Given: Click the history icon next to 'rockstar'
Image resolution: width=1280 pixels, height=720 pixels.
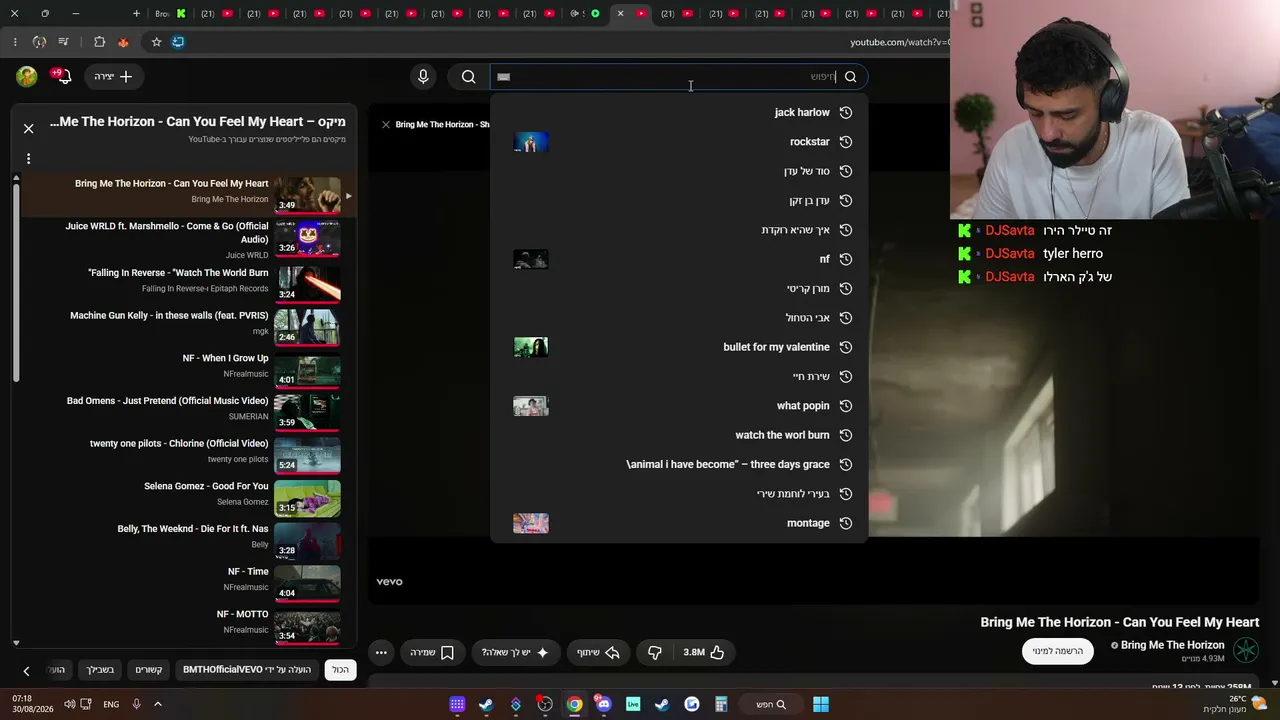Looking at the screenshot, I should (x=846, y=142).
